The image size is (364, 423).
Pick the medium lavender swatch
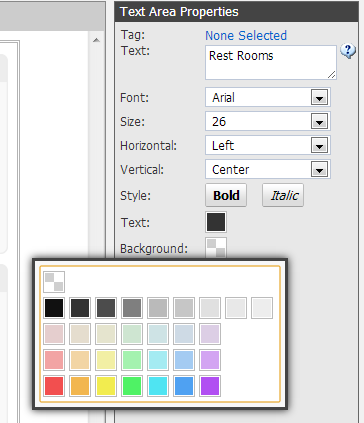[x=210, y=360]
